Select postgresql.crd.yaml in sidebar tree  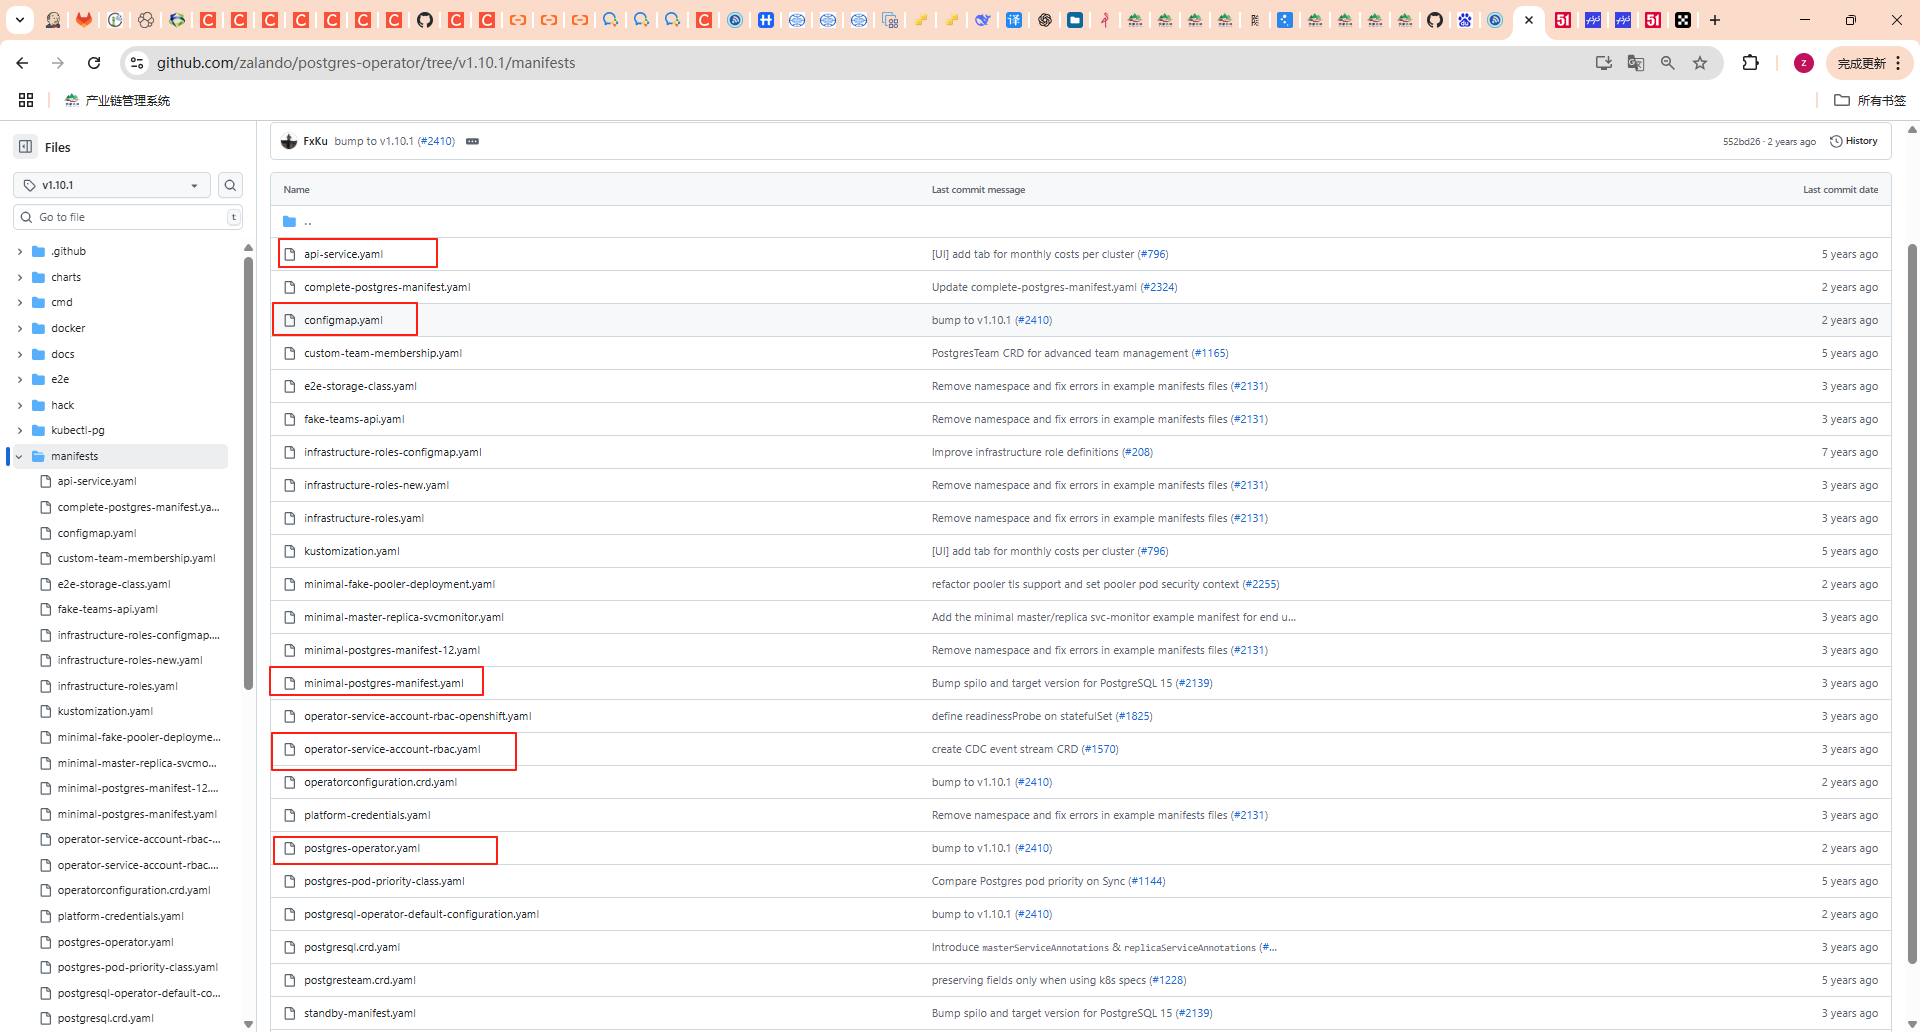(x=105, y=1018)
